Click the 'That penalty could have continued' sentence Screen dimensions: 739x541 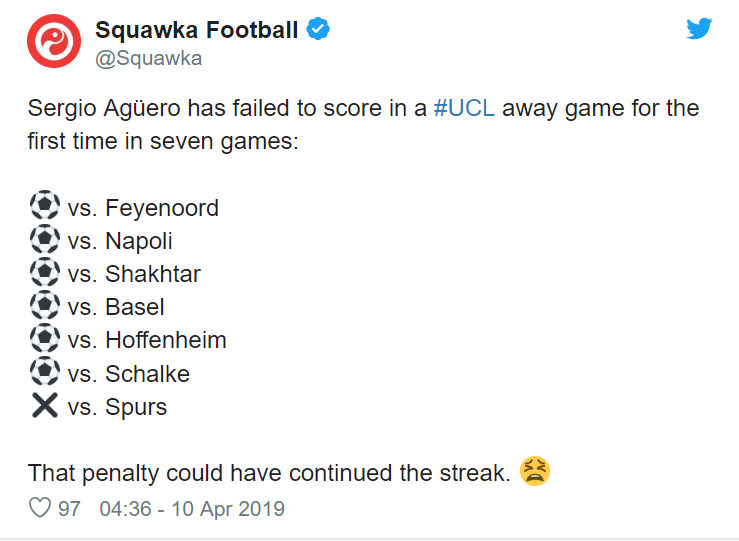coord(269,473)
